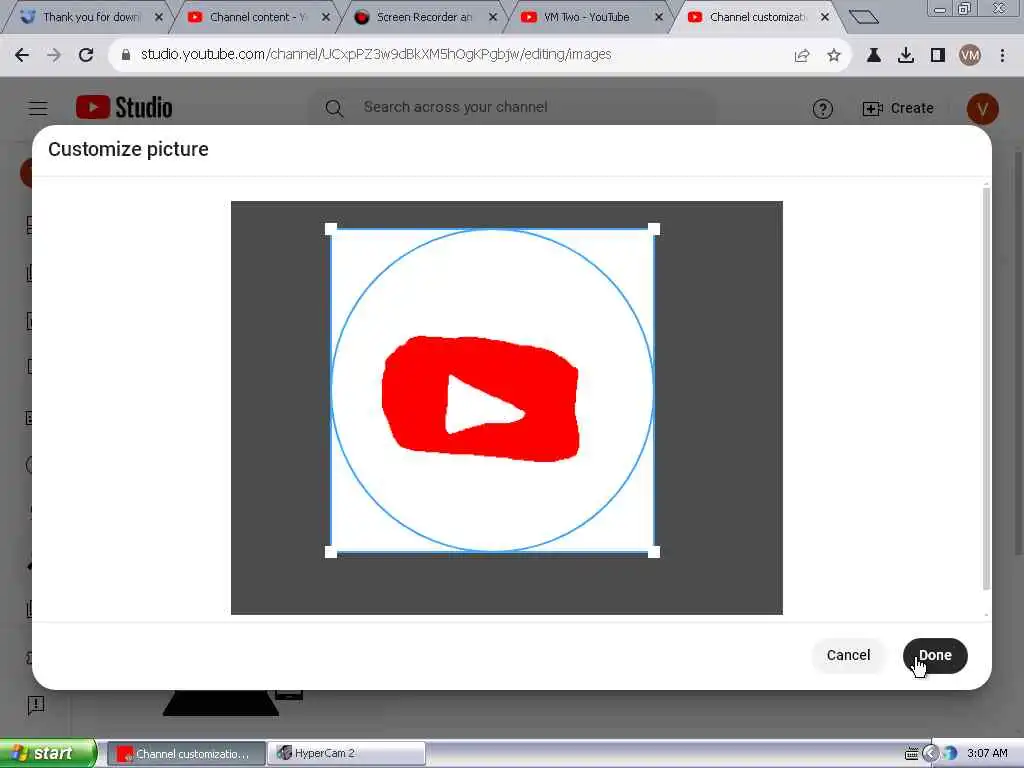Image resolution: width=1024 pixels, height=768 pixels.
Task: Click the top-right crop handle
Action: [654, 229]
